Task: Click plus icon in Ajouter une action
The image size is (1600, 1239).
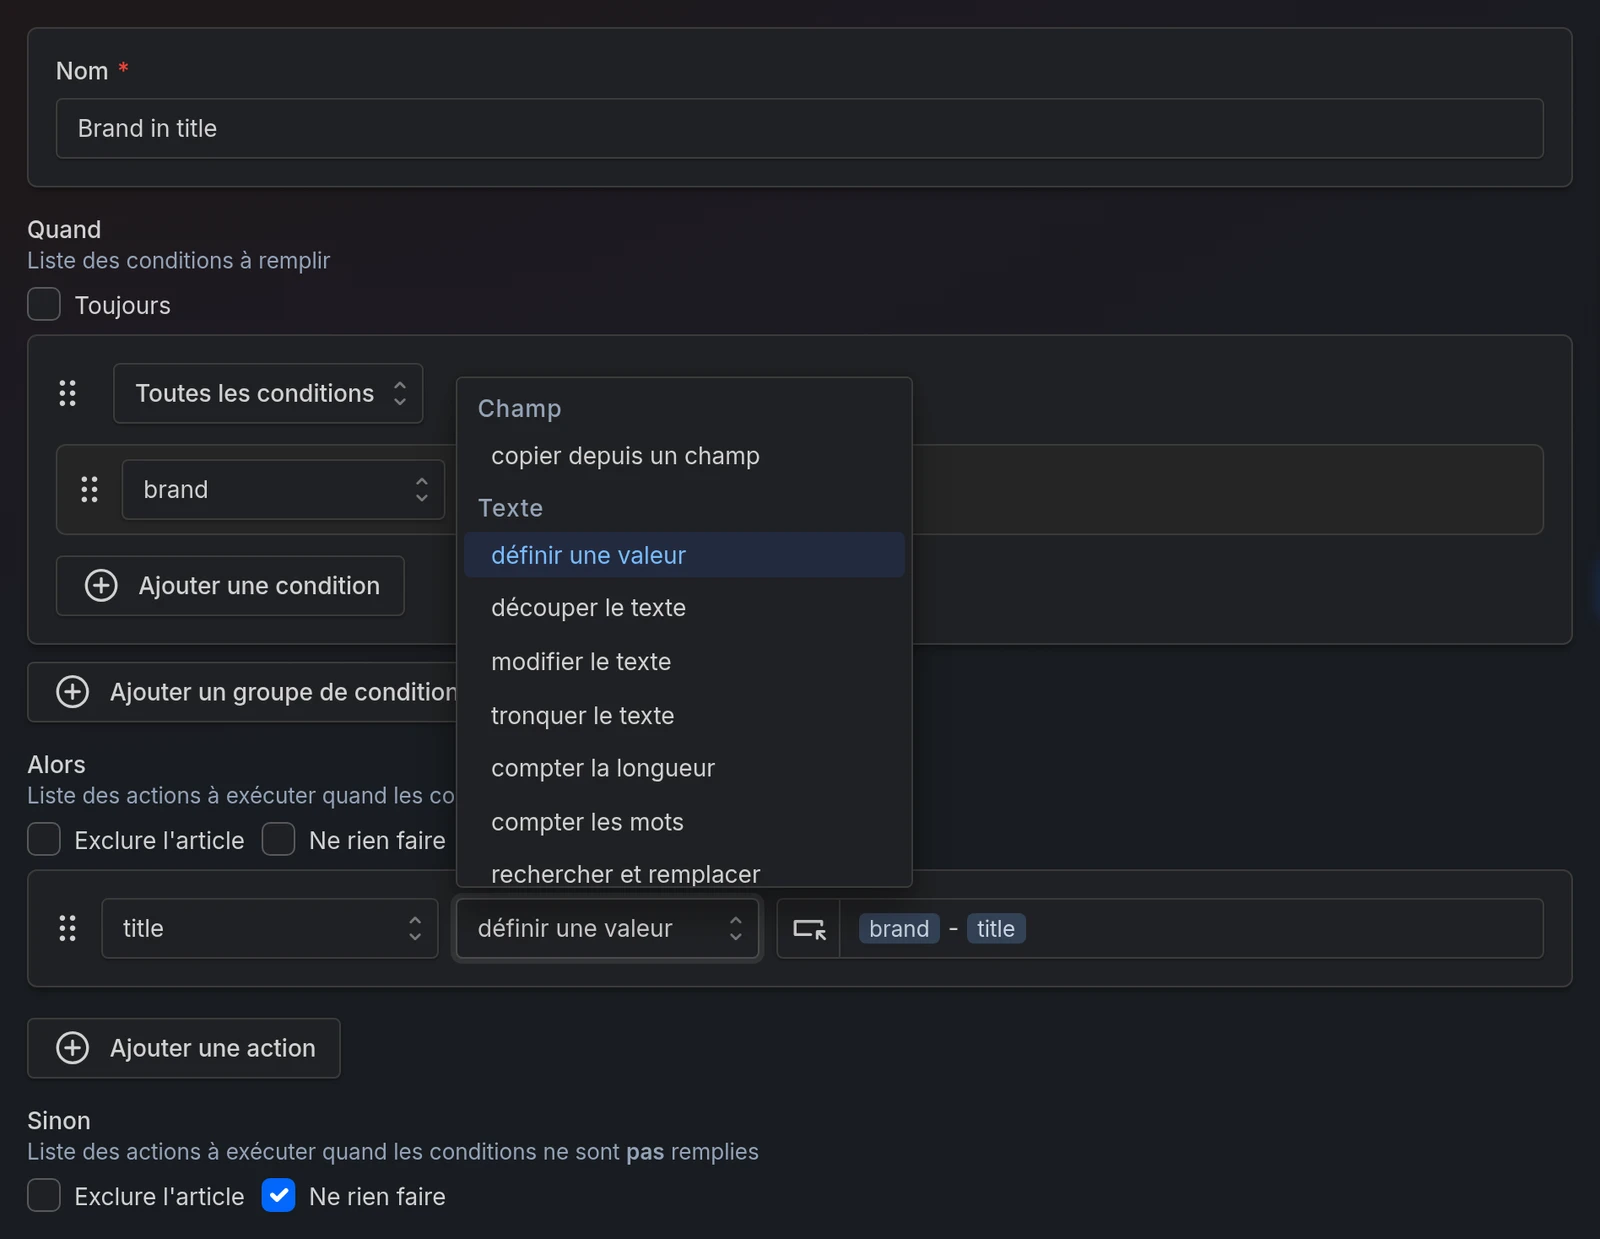Action: coord(72,1048)
